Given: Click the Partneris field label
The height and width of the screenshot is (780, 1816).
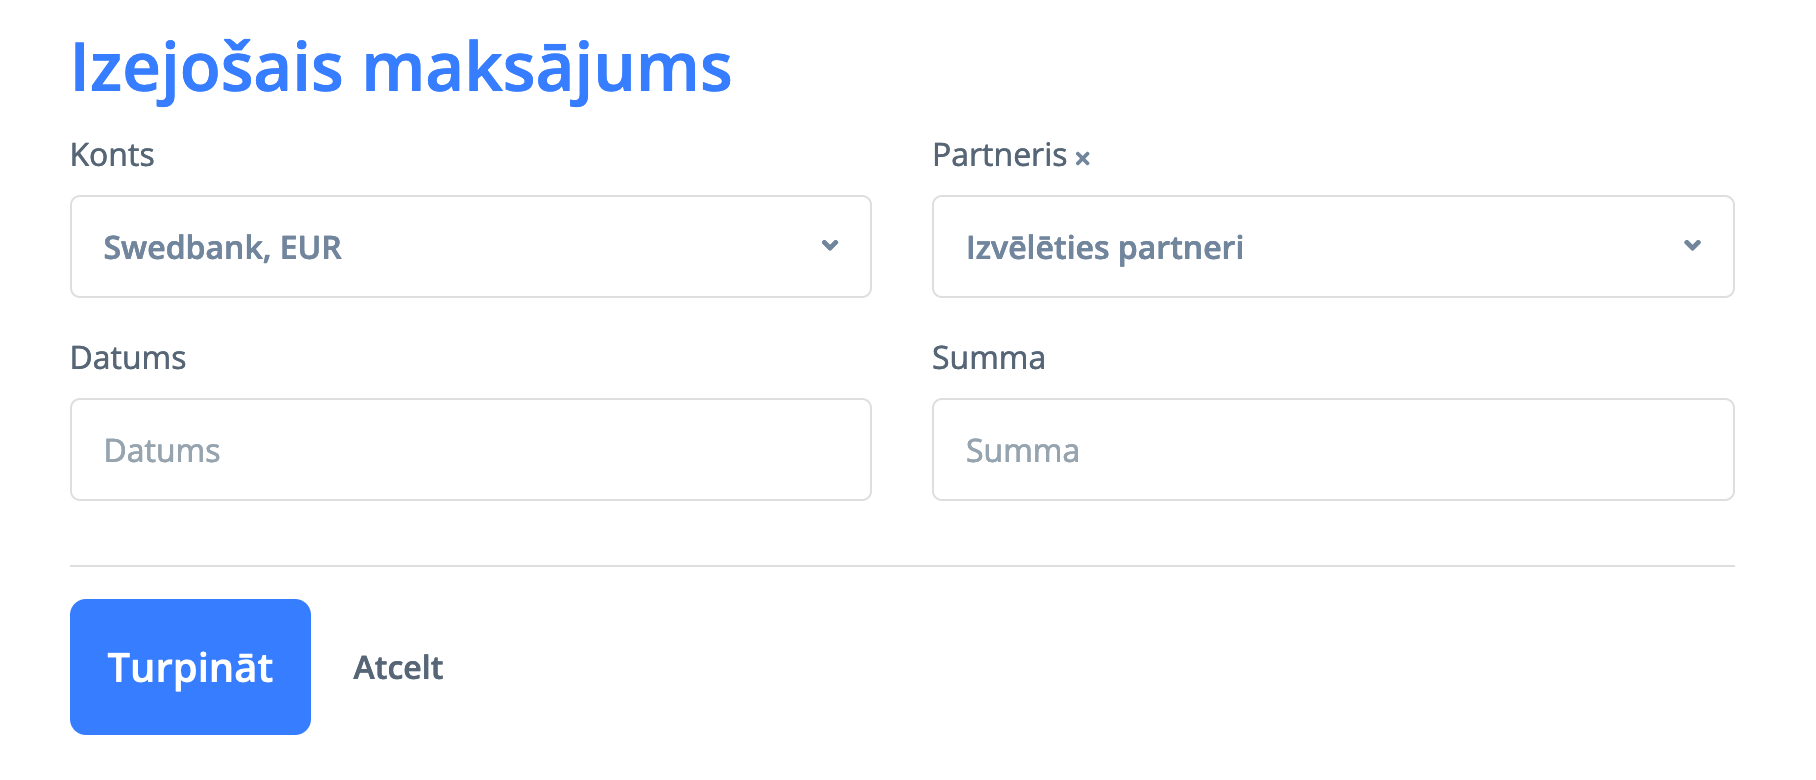Looking at the screenshot, I should (x=999, y=155).
